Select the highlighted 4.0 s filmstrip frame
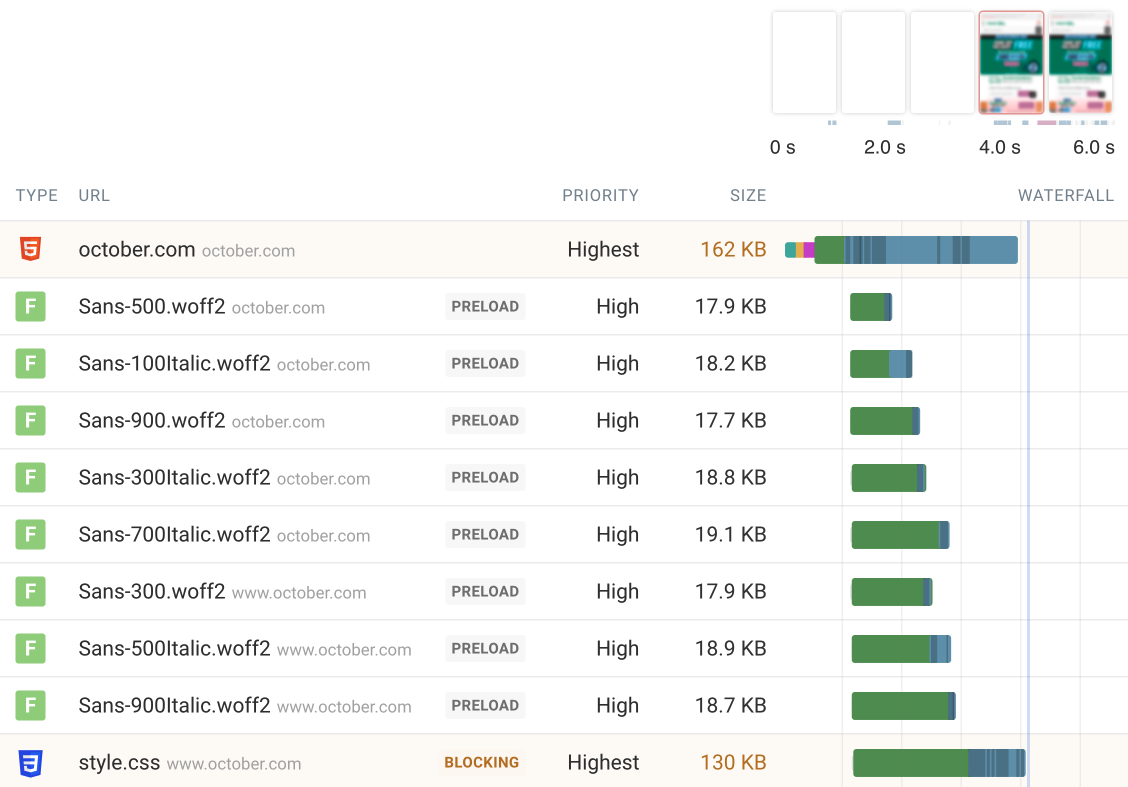This screenshot has height=787, width=1128. coord(1011,63)
